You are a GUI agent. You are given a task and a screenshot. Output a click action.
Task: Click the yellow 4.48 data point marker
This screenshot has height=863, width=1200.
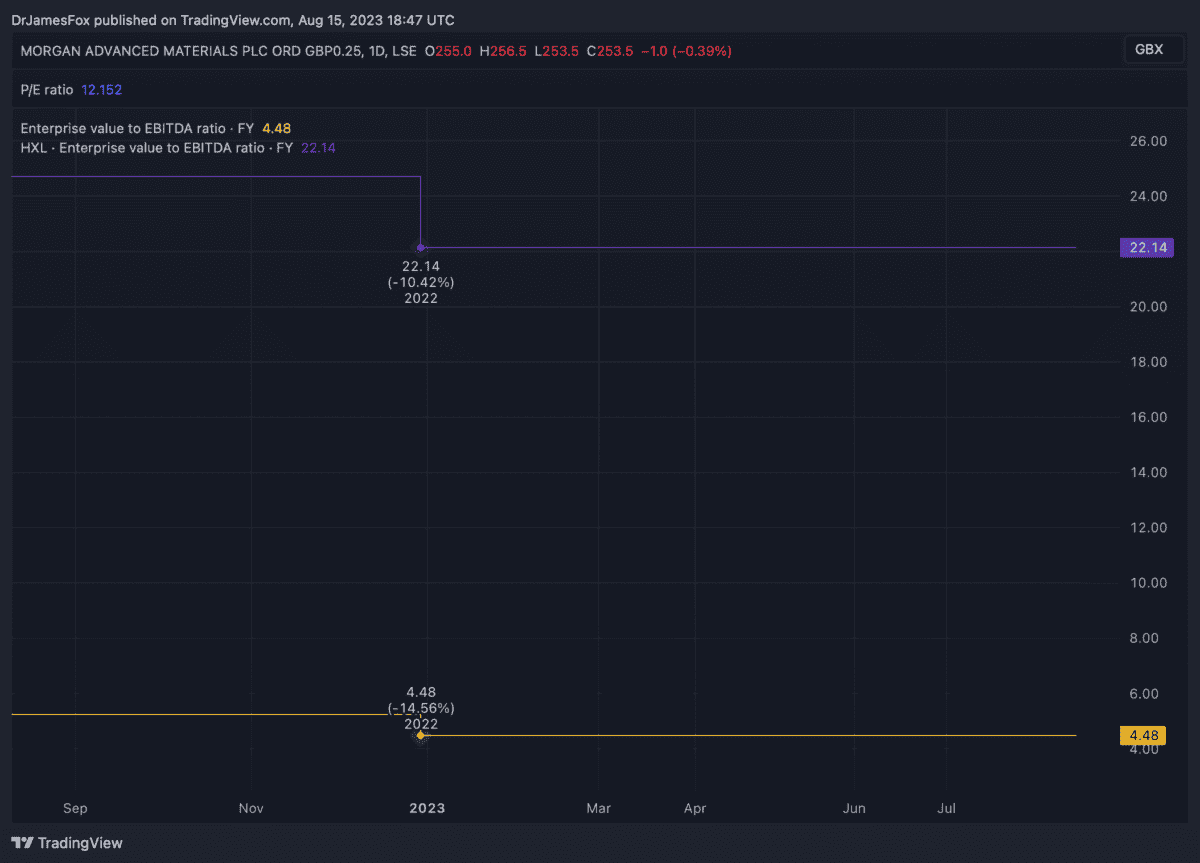(421, 735)
